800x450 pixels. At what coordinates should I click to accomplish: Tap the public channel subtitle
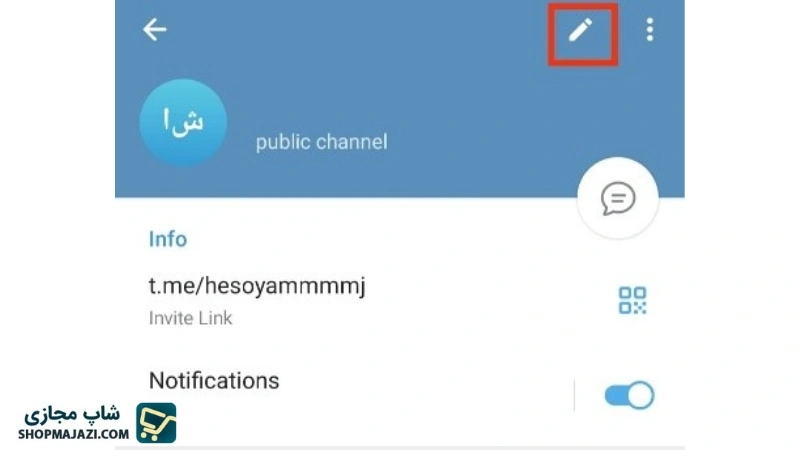pyautogui.click(x=321, y=142)
